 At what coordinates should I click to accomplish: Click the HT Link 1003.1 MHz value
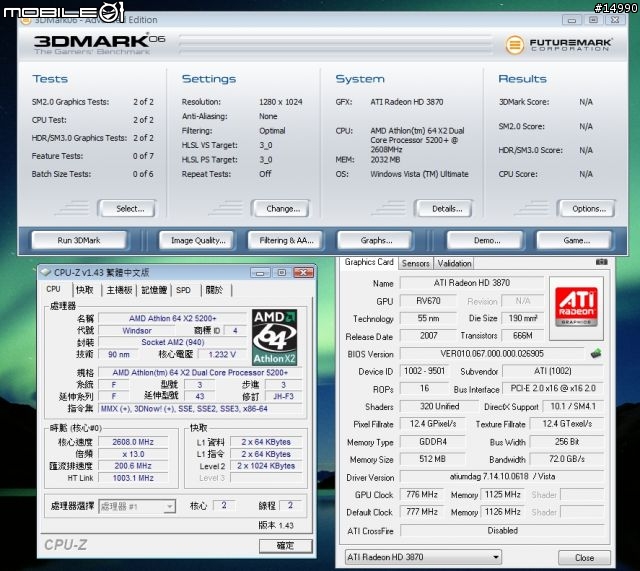(x=133, y=478)
